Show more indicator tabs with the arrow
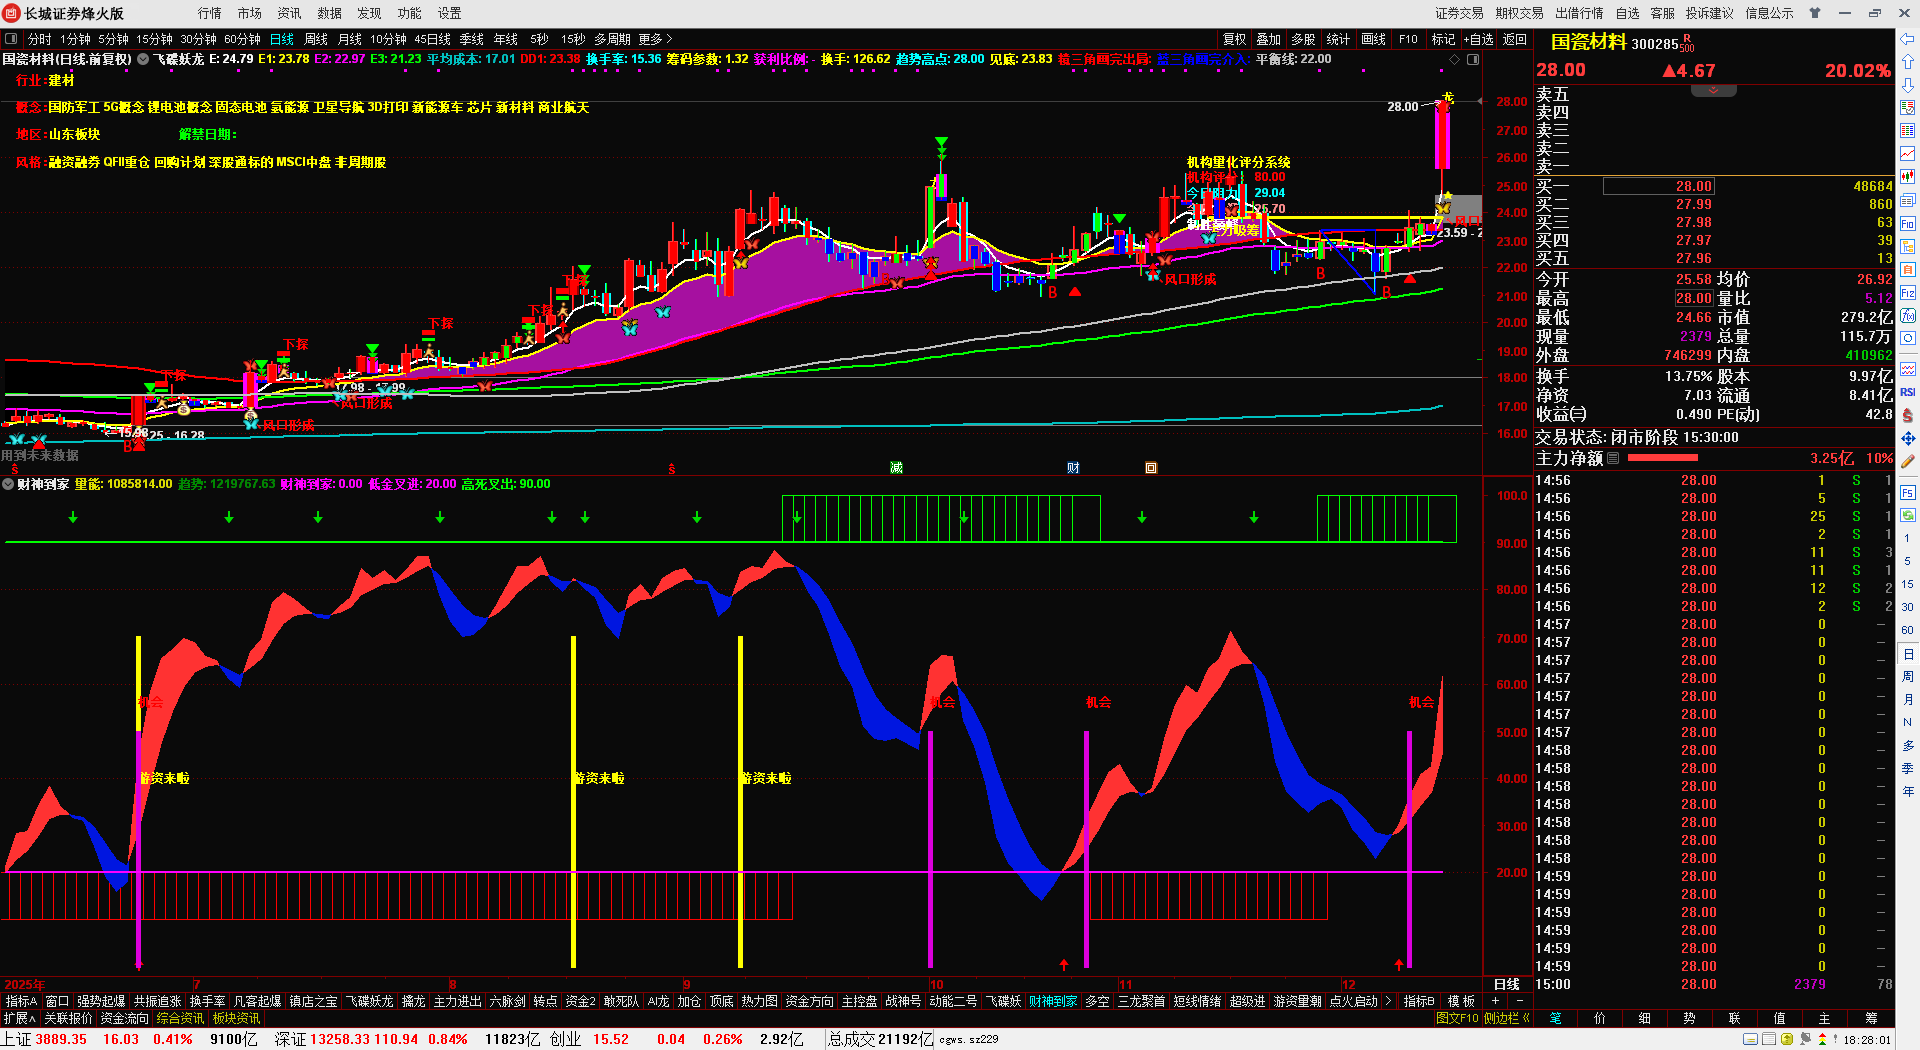The image size is (1920, 1050). point(1388,1001)
